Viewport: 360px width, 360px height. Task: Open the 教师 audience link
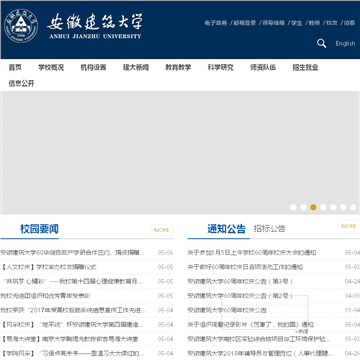tap(314, 23)
